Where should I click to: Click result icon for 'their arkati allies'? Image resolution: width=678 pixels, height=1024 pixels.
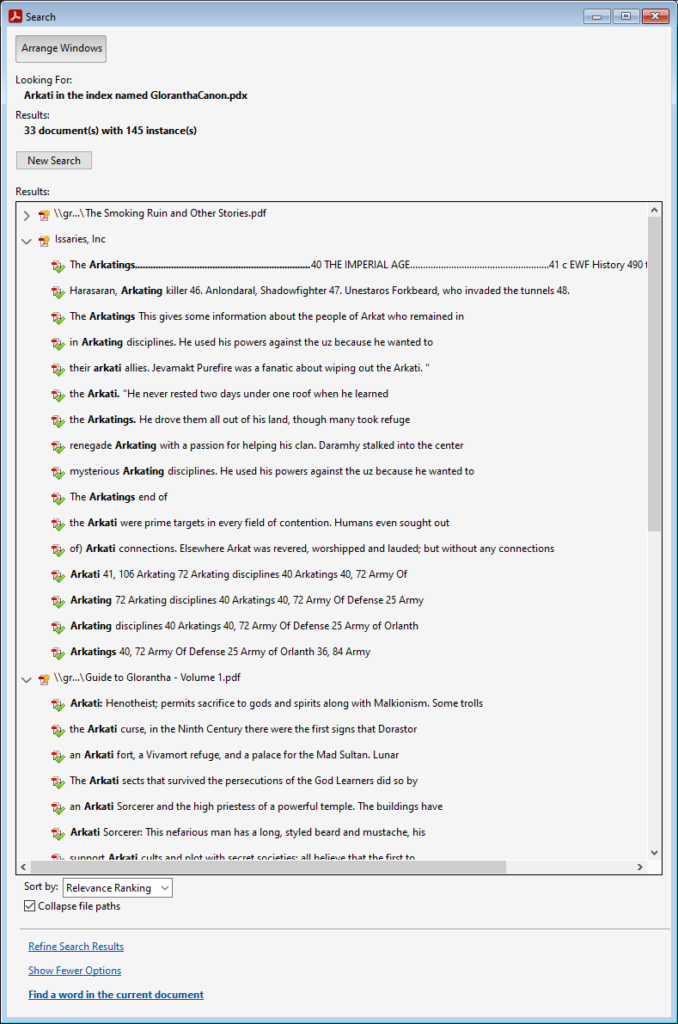click(x=58, y=369)
